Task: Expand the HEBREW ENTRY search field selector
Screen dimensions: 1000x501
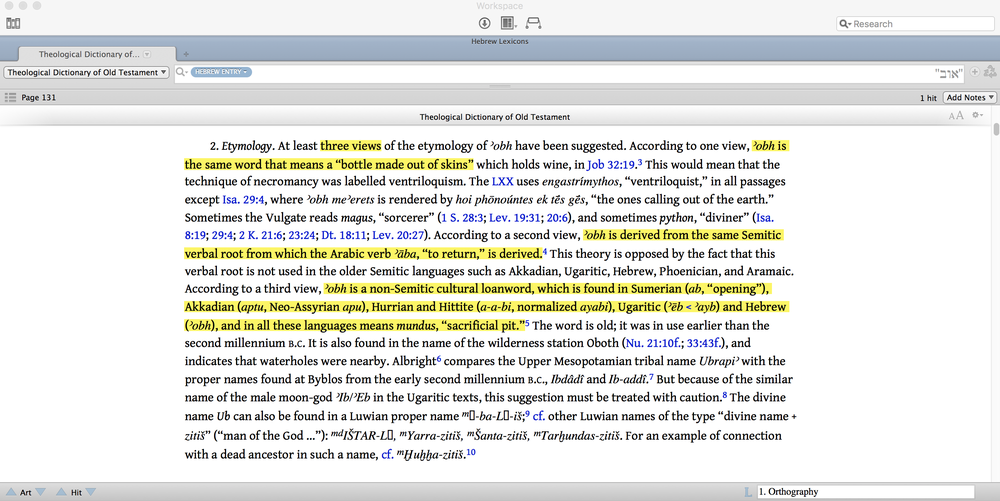Action: coord(222,72)
